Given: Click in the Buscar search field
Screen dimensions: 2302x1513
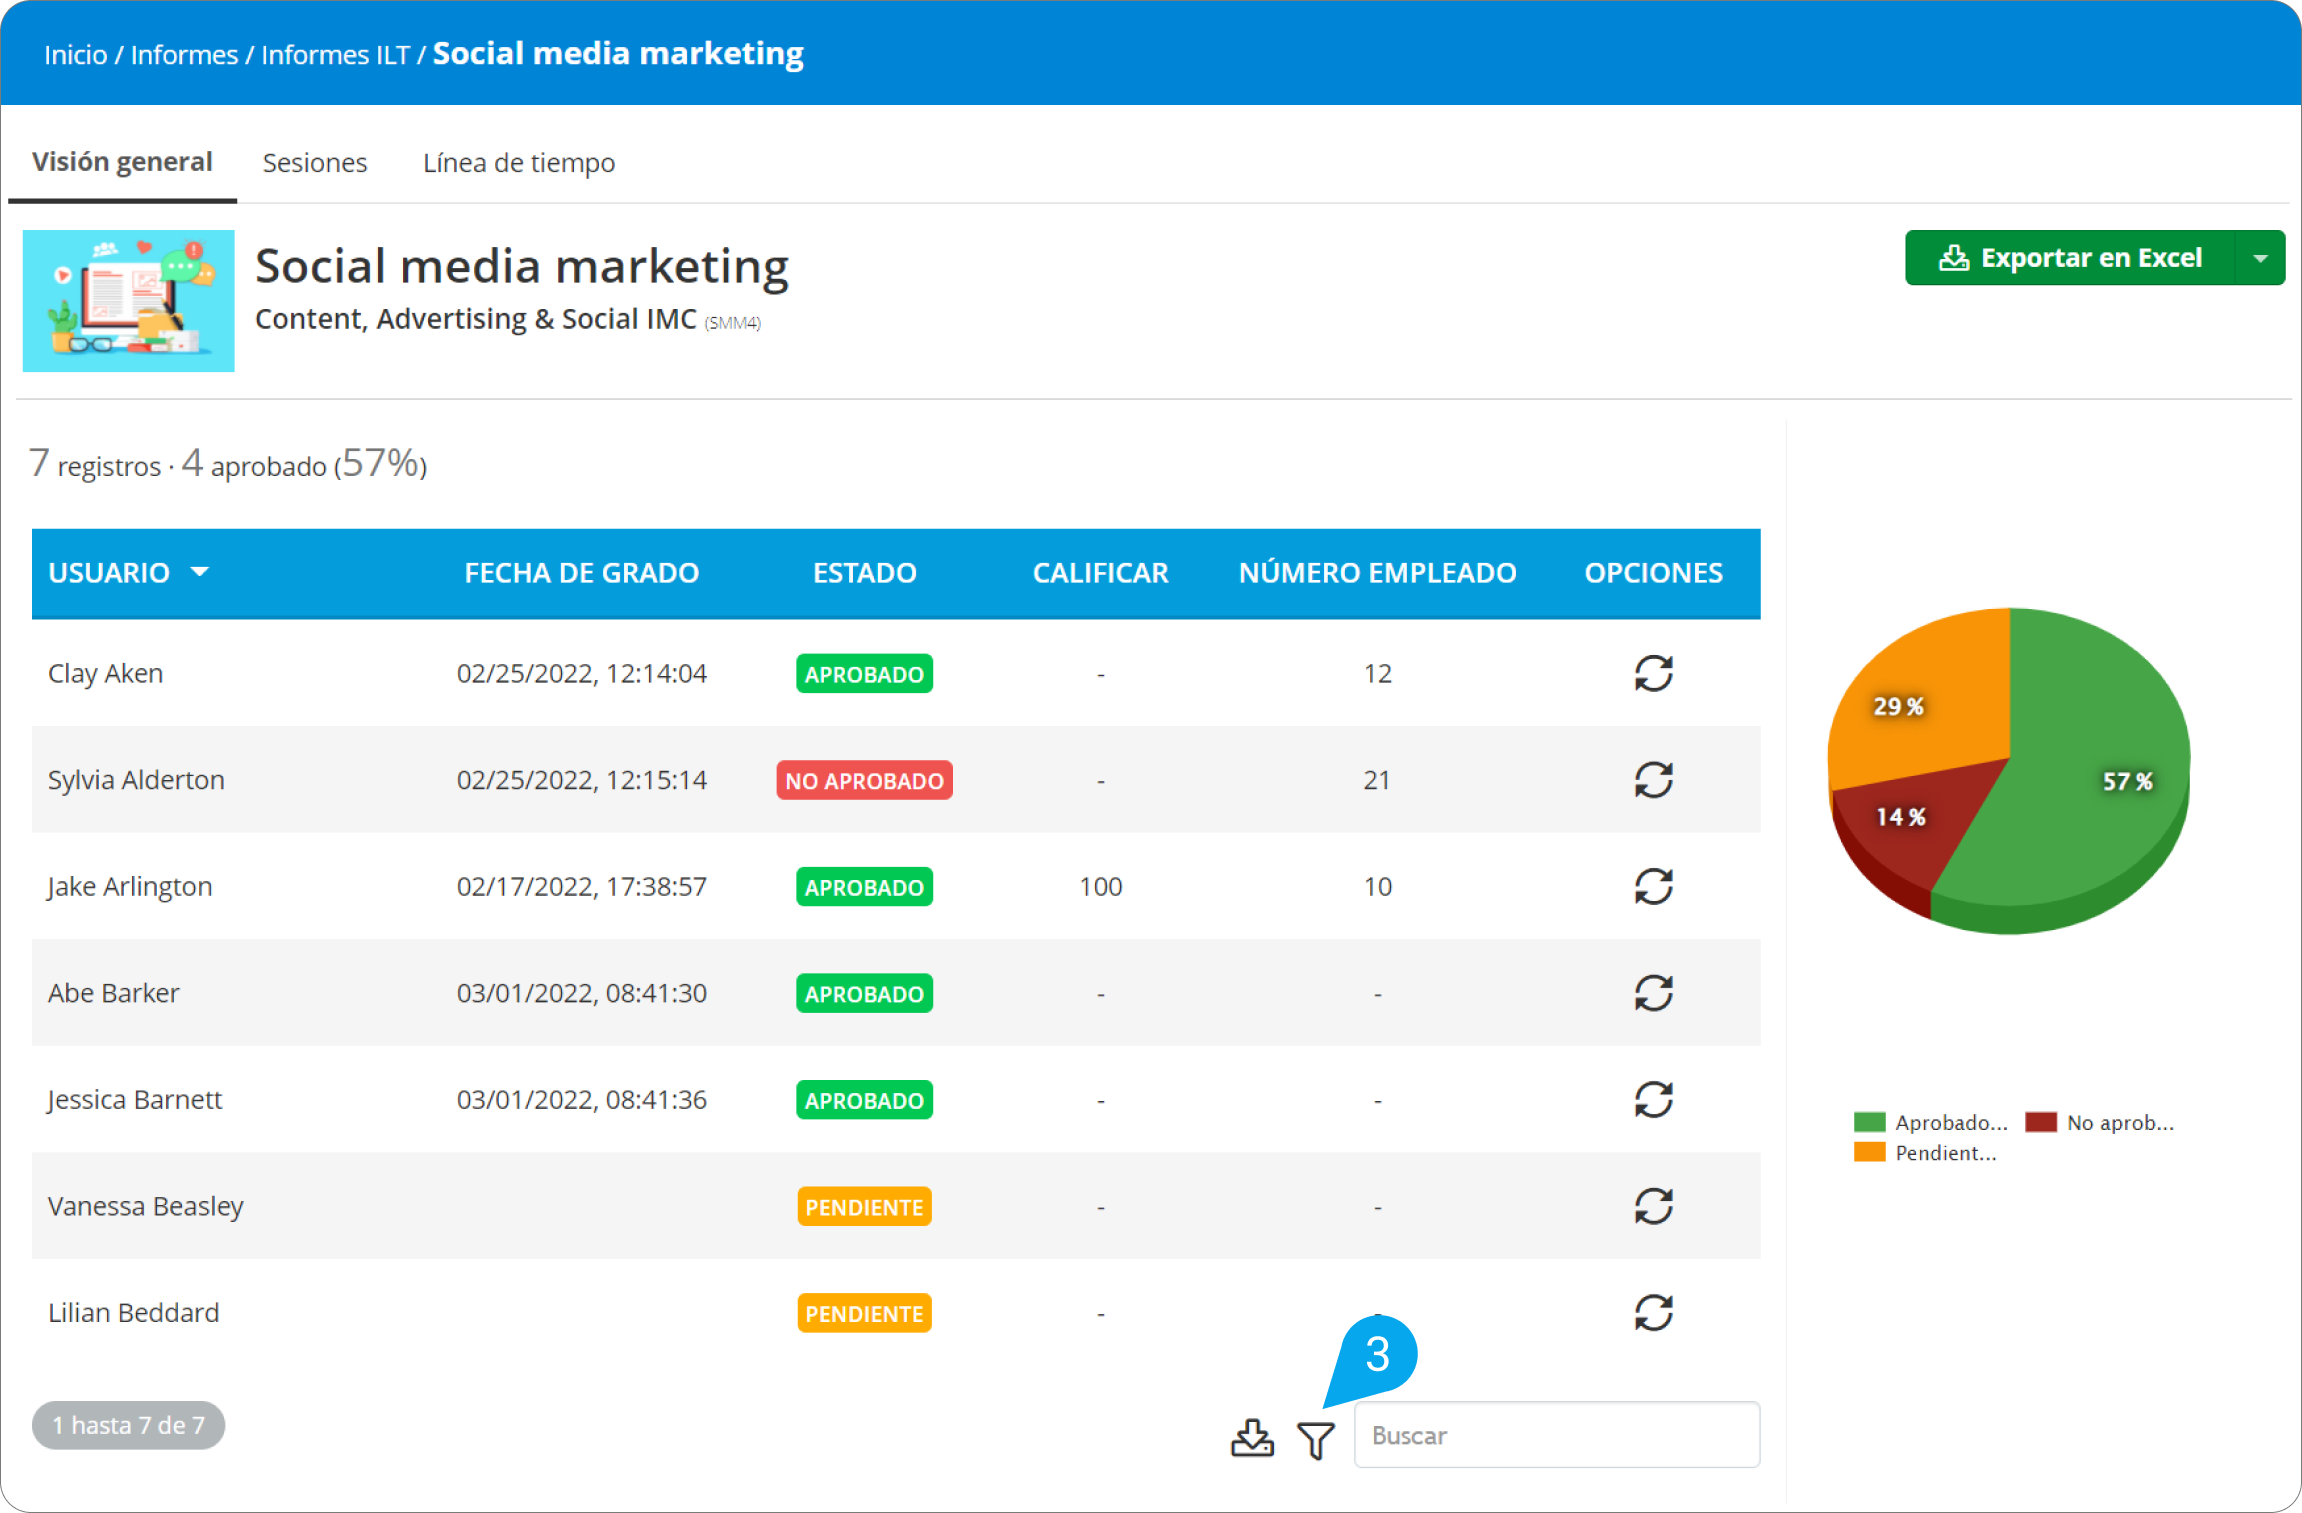Looking at the screenshot, I should (x=1557, y=1435).
